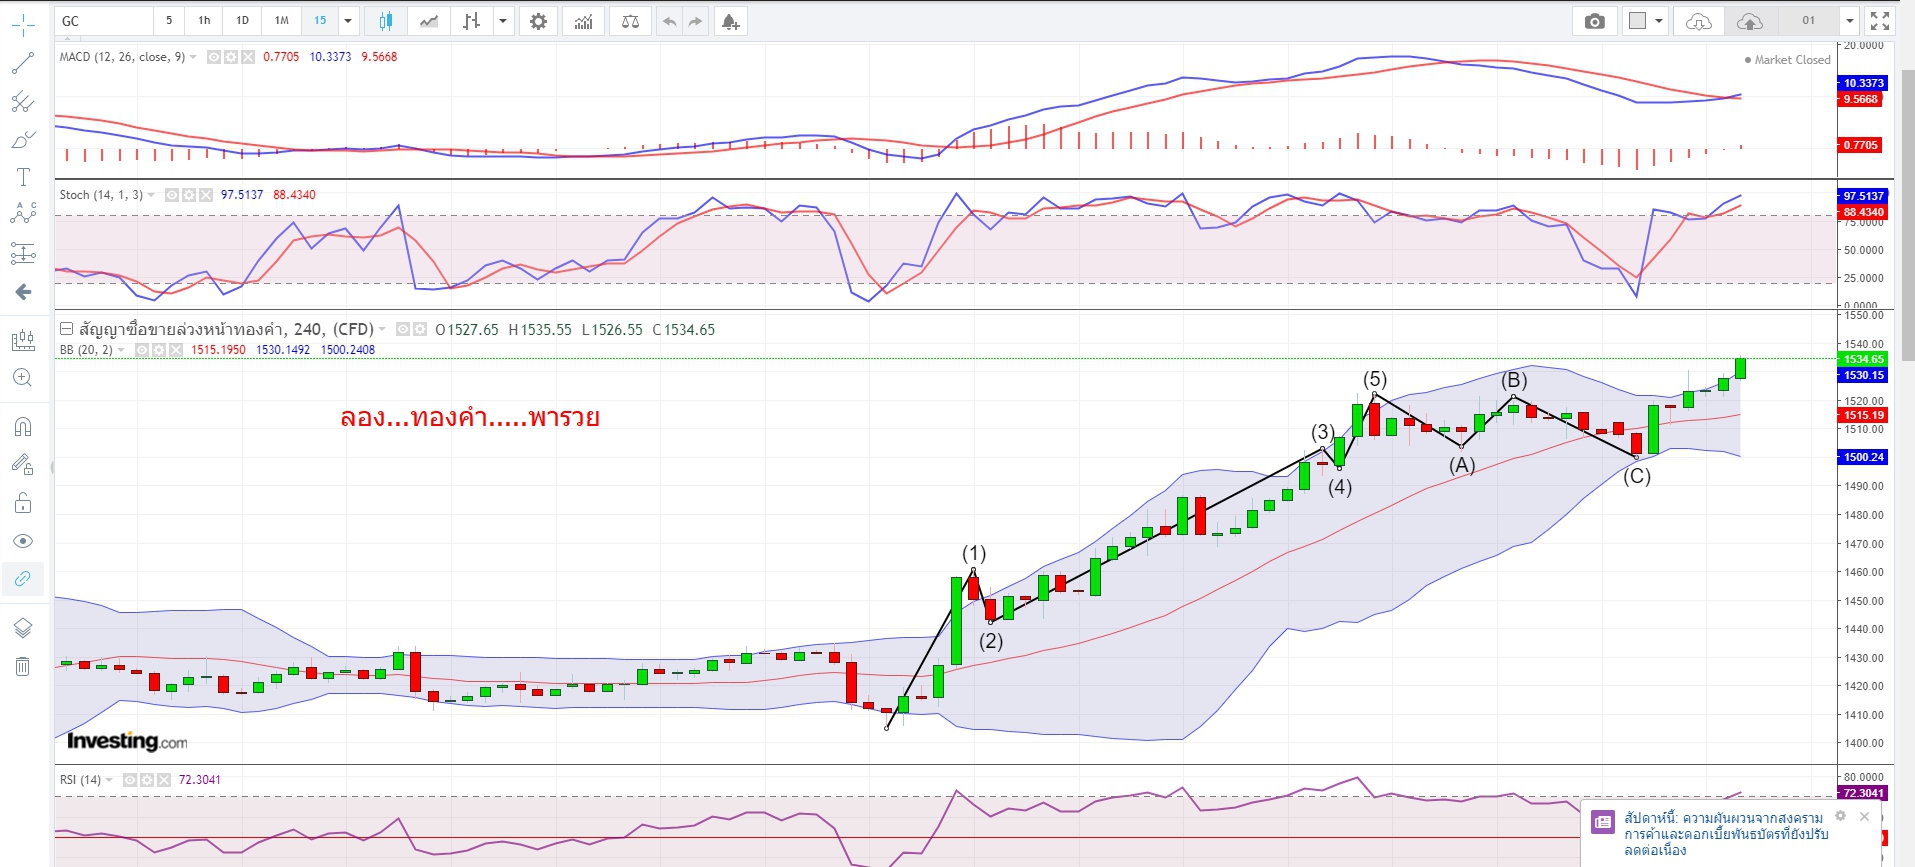The image size is (1915, 867).
Task: Open the saved chart named 01
Action: [1808, 21]
